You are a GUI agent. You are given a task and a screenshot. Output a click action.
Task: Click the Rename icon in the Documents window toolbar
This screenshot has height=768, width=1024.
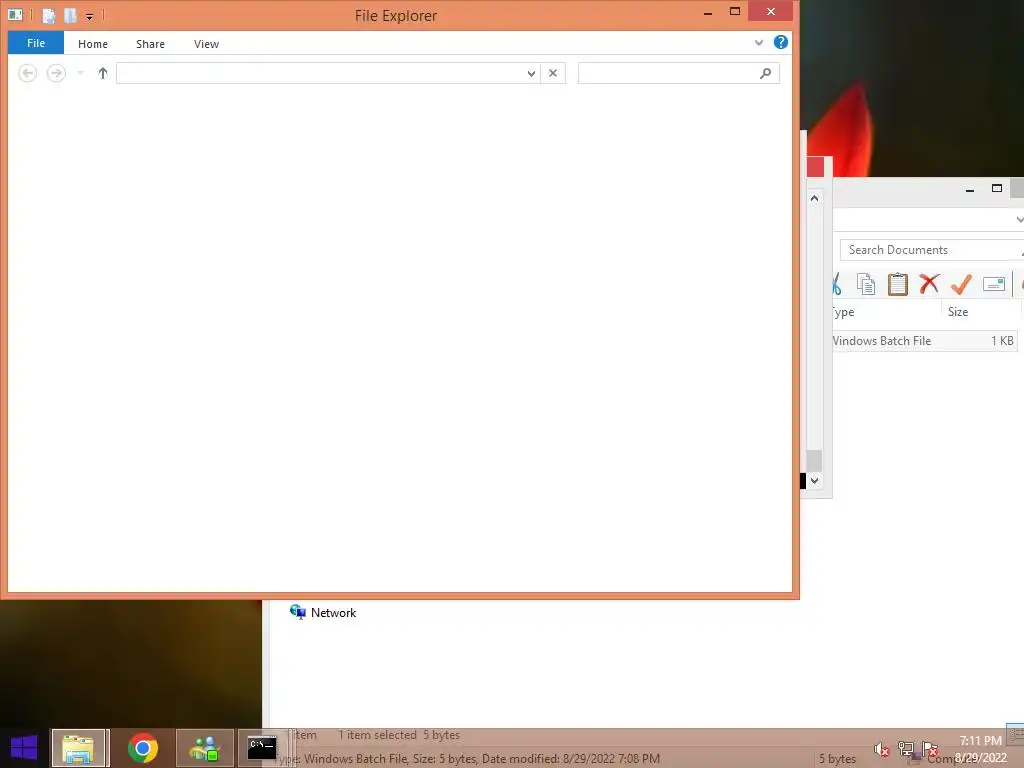pos(994,284)
